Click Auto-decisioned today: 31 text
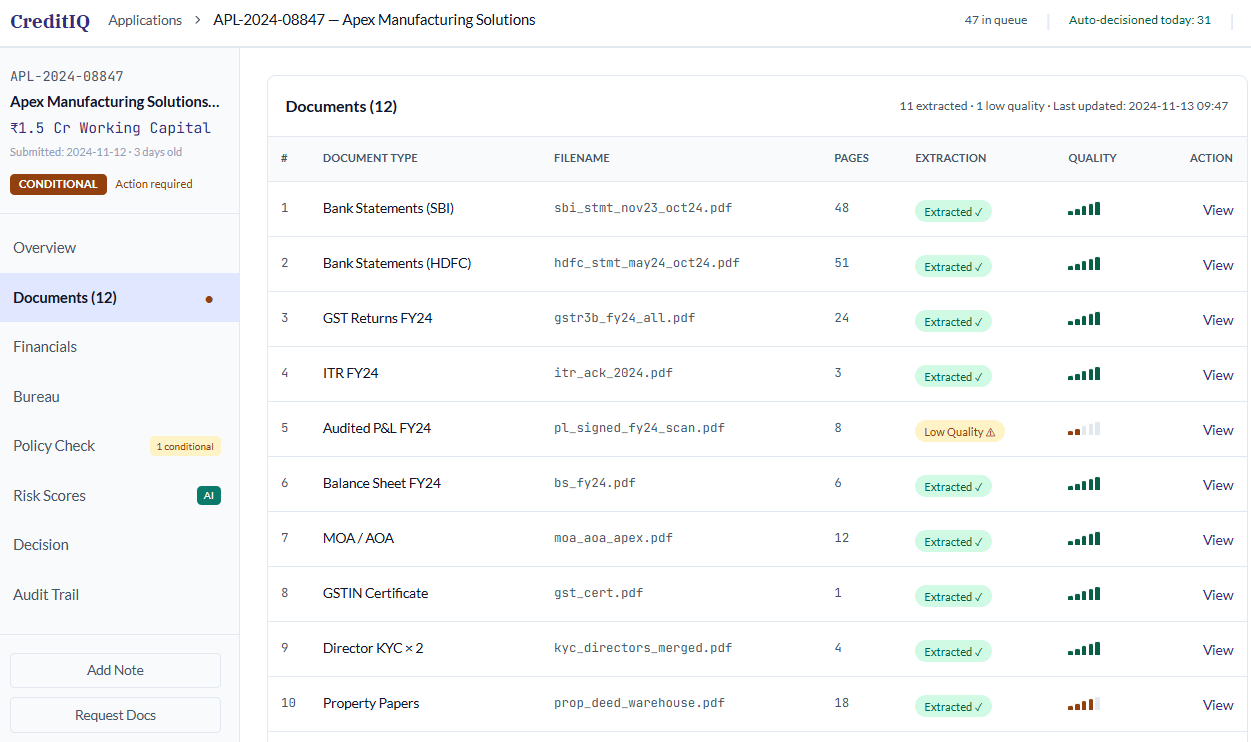 [1140, 20]
